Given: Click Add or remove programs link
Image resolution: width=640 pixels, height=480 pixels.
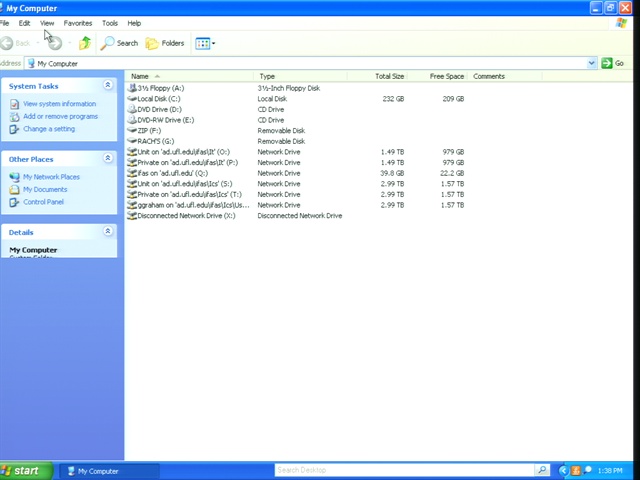Looking at the screenshot, I should tap(60, 116).
